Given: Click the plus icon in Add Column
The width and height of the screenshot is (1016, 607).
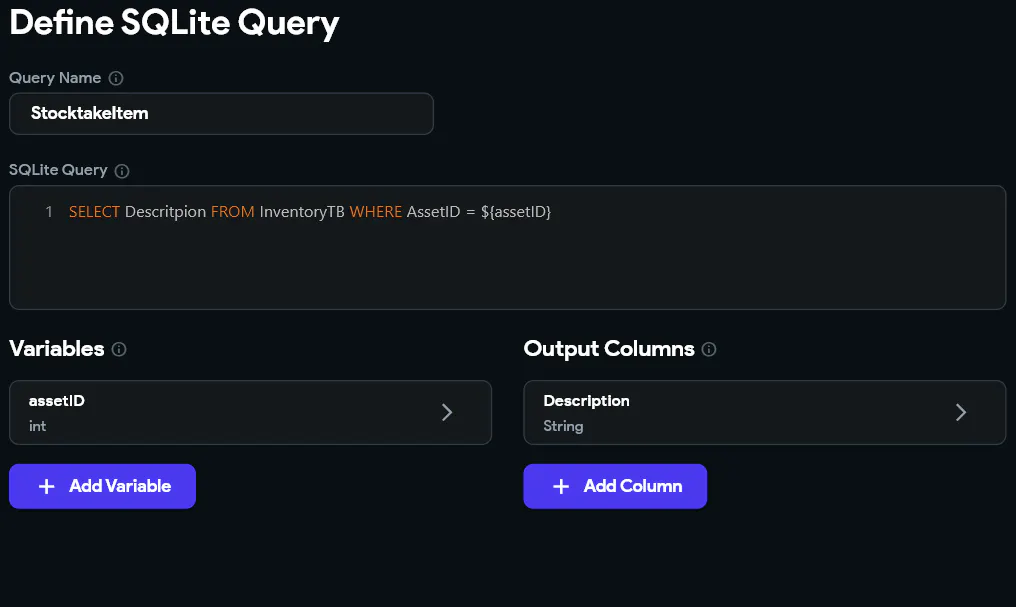Looking at the screenshot, I should click(561, 487).
